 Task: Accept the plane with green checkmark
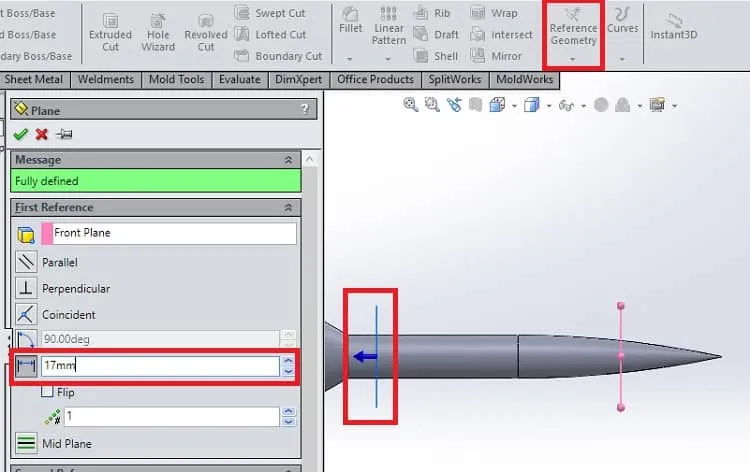click(21, 134)
